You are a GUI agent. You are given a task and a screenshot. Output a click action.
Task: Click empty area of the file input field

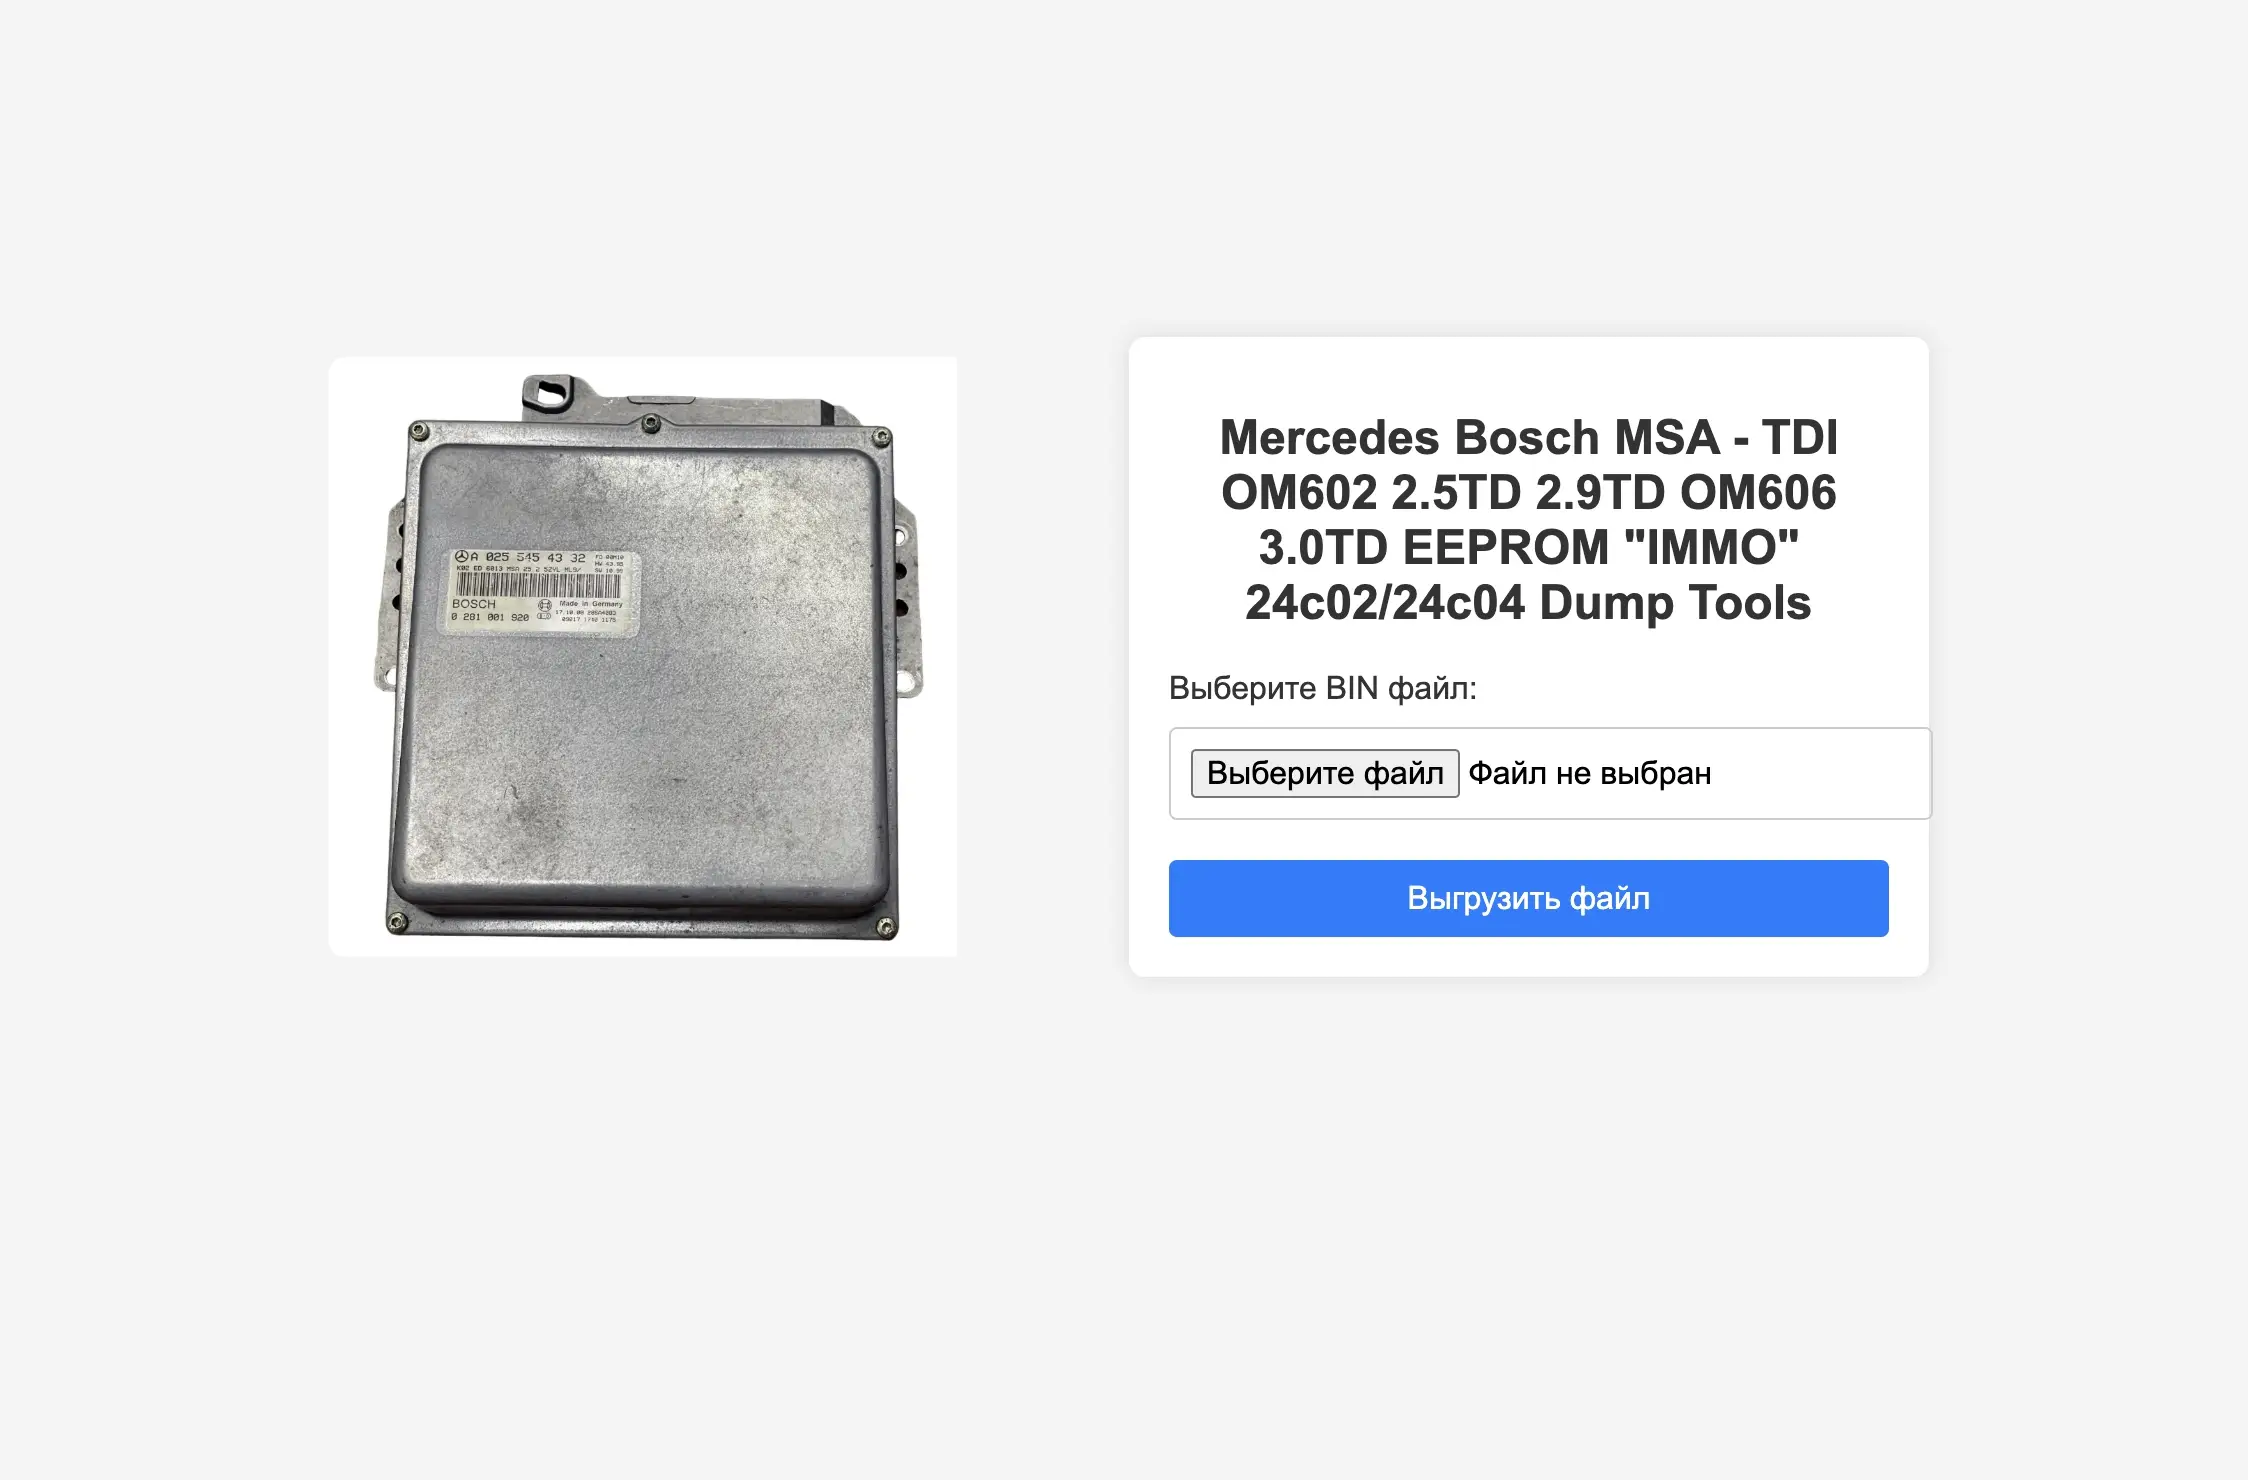[x=1820, y=773]
